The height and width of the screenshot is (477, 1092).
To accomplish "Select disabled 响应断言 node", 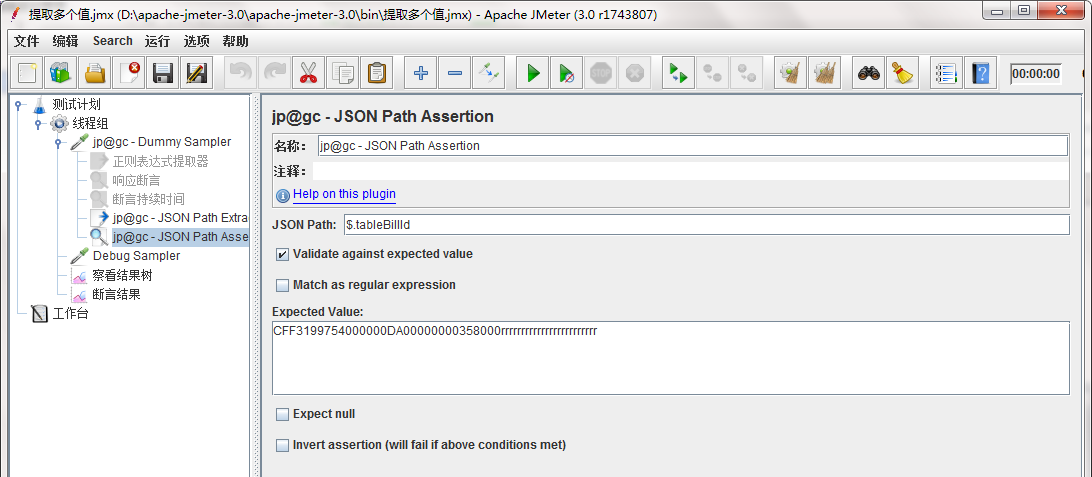I will click(x=136, y=180).
